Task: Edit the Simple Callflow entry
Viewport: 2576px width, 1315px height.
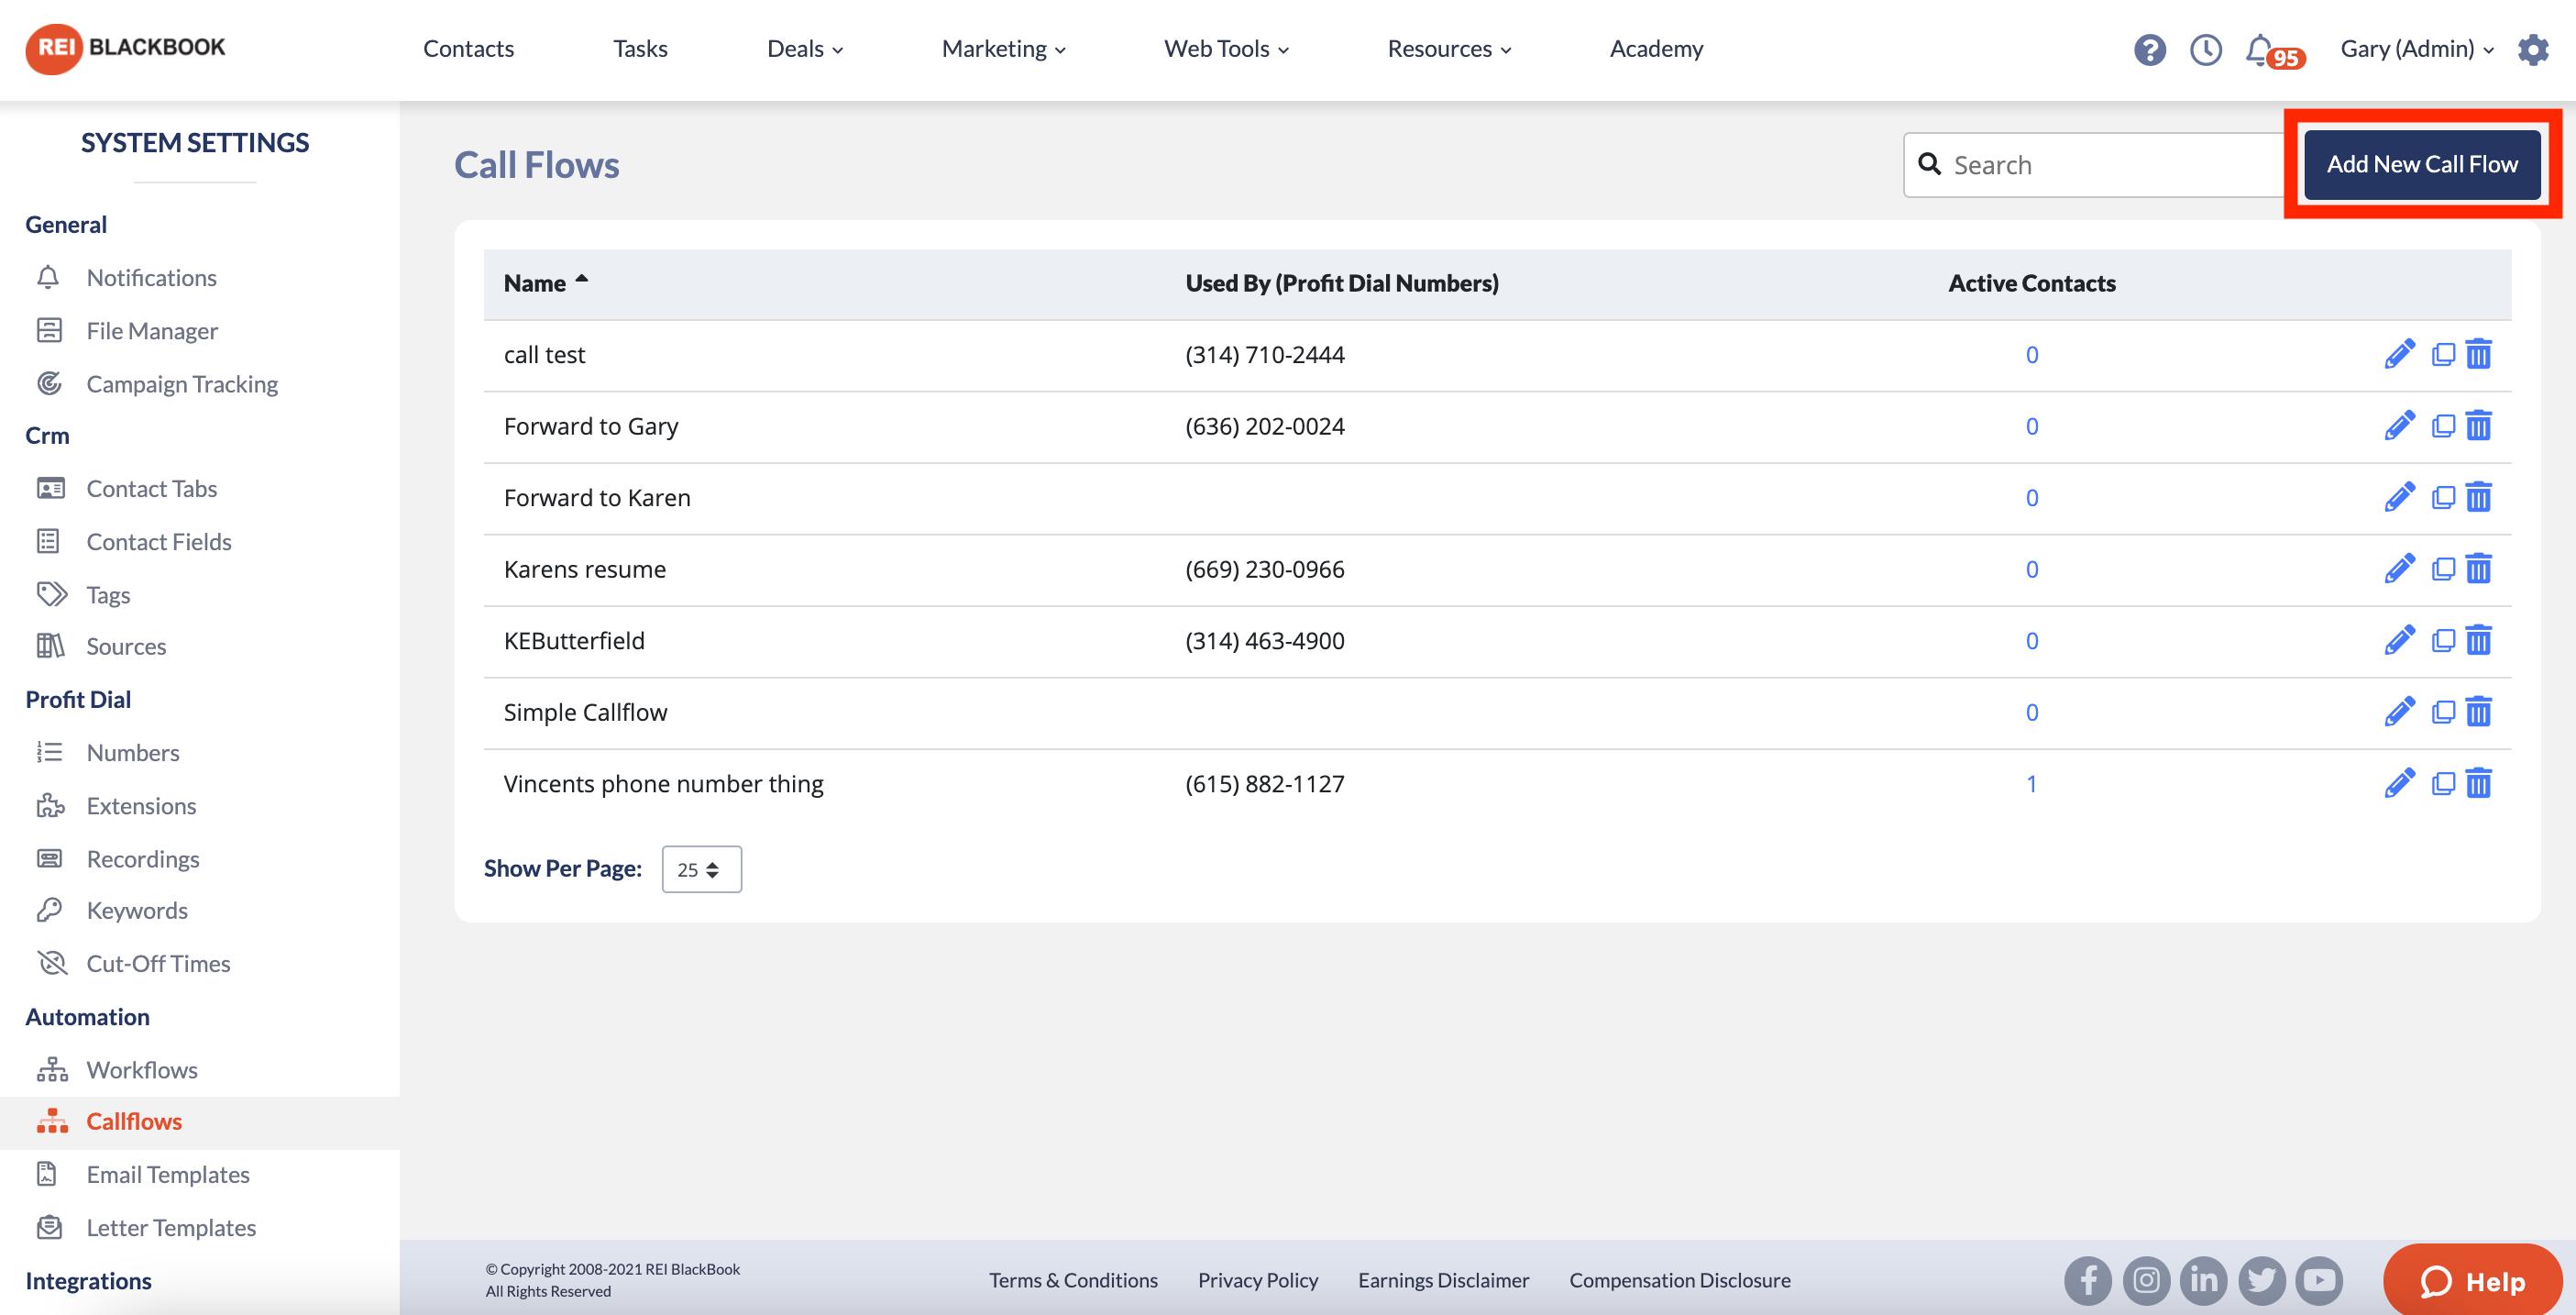Action: tap(2399, 712)
